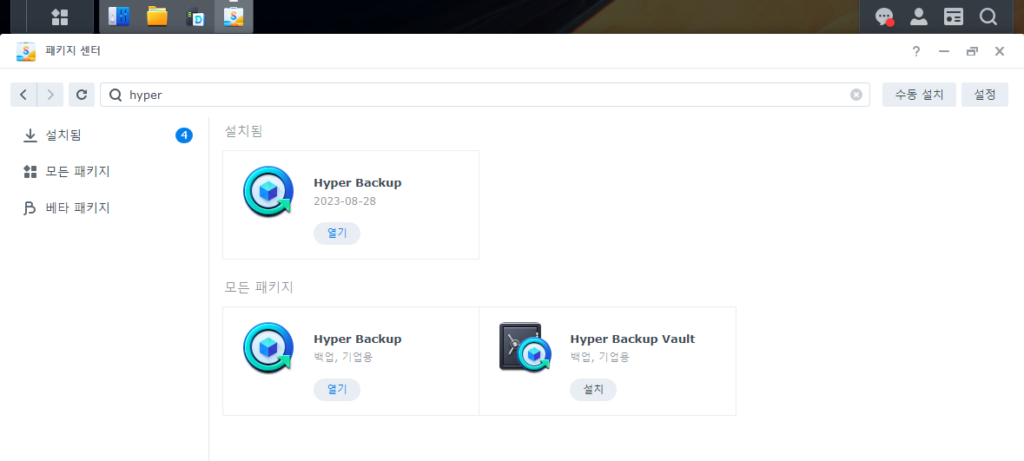
Task: Install Hyper Backup Vault with 설치 button
Action: 593,390
